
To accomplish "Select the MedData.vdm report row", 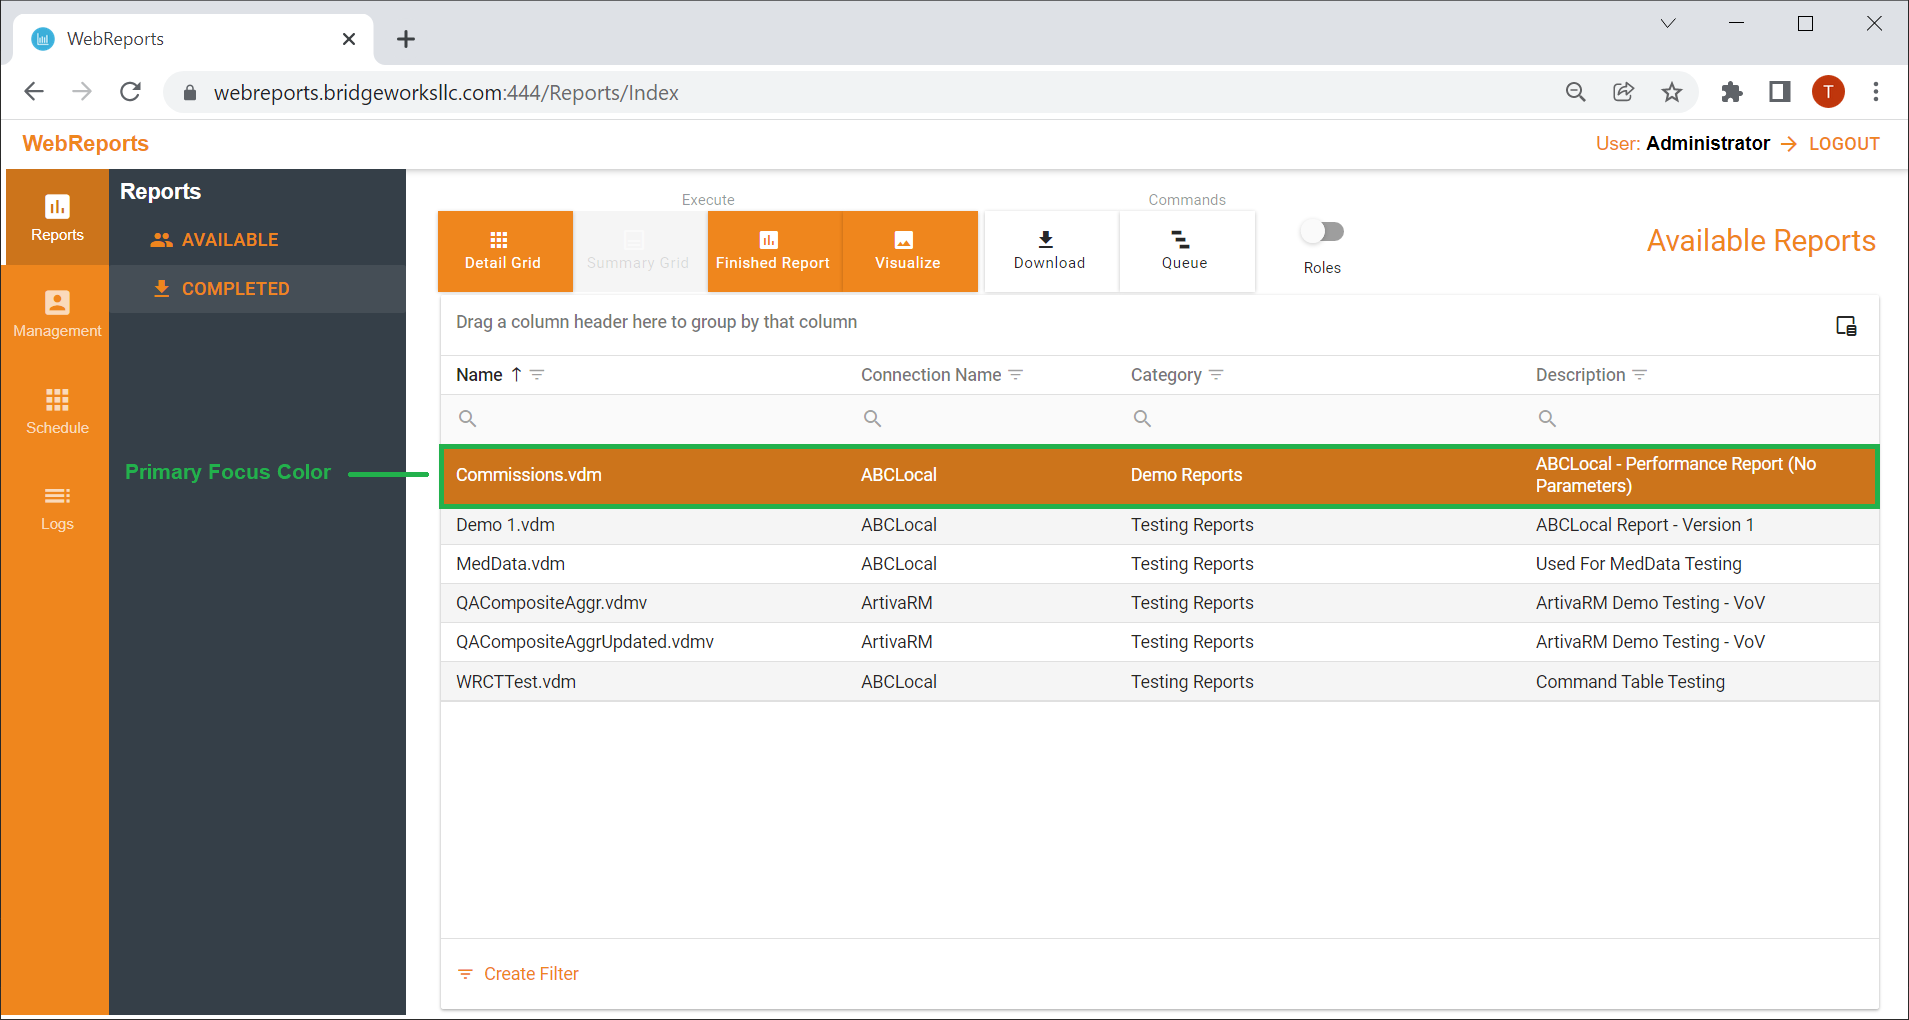I will tap(1160, 564).
